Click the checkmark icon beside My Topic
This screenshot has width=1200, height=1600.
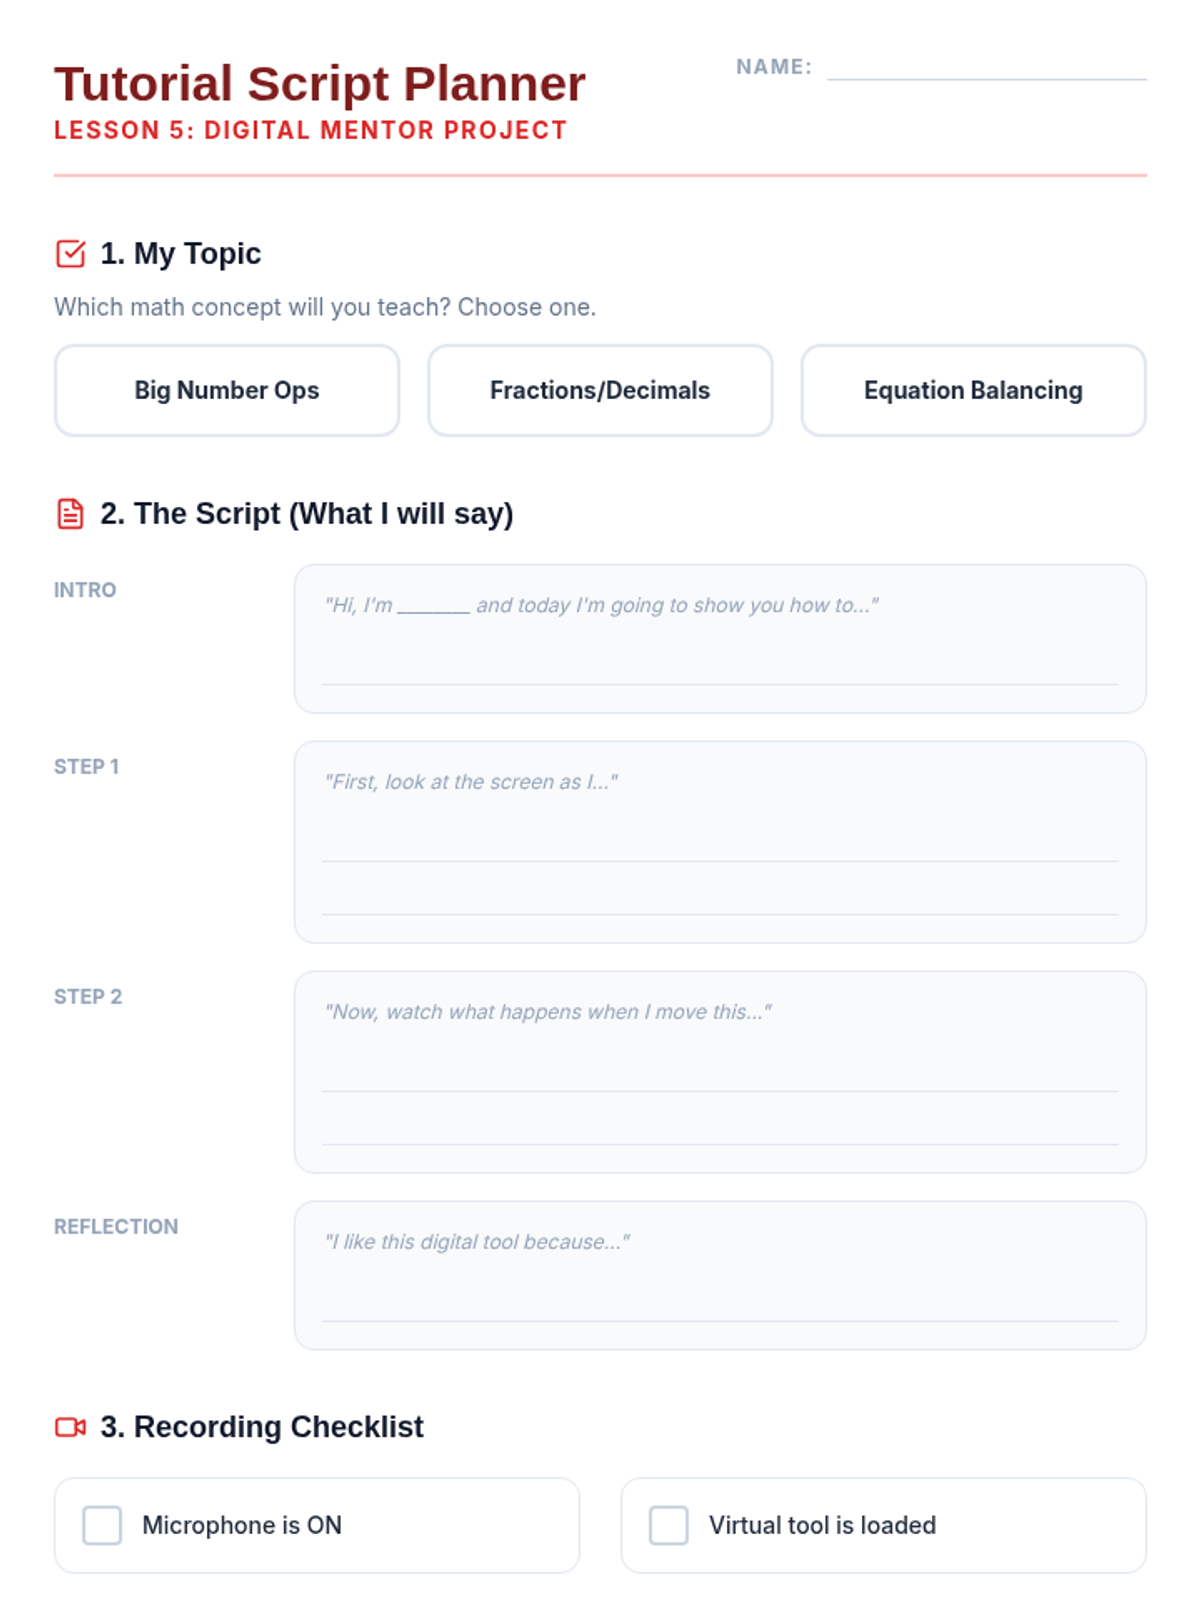coord(70,254)
